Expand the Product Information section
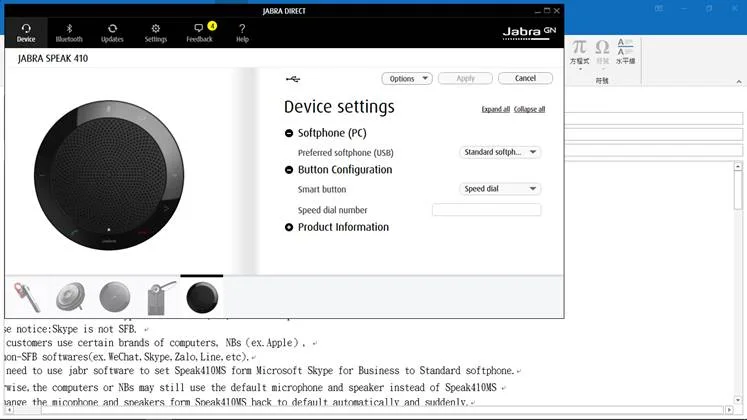 coord(289,228)
